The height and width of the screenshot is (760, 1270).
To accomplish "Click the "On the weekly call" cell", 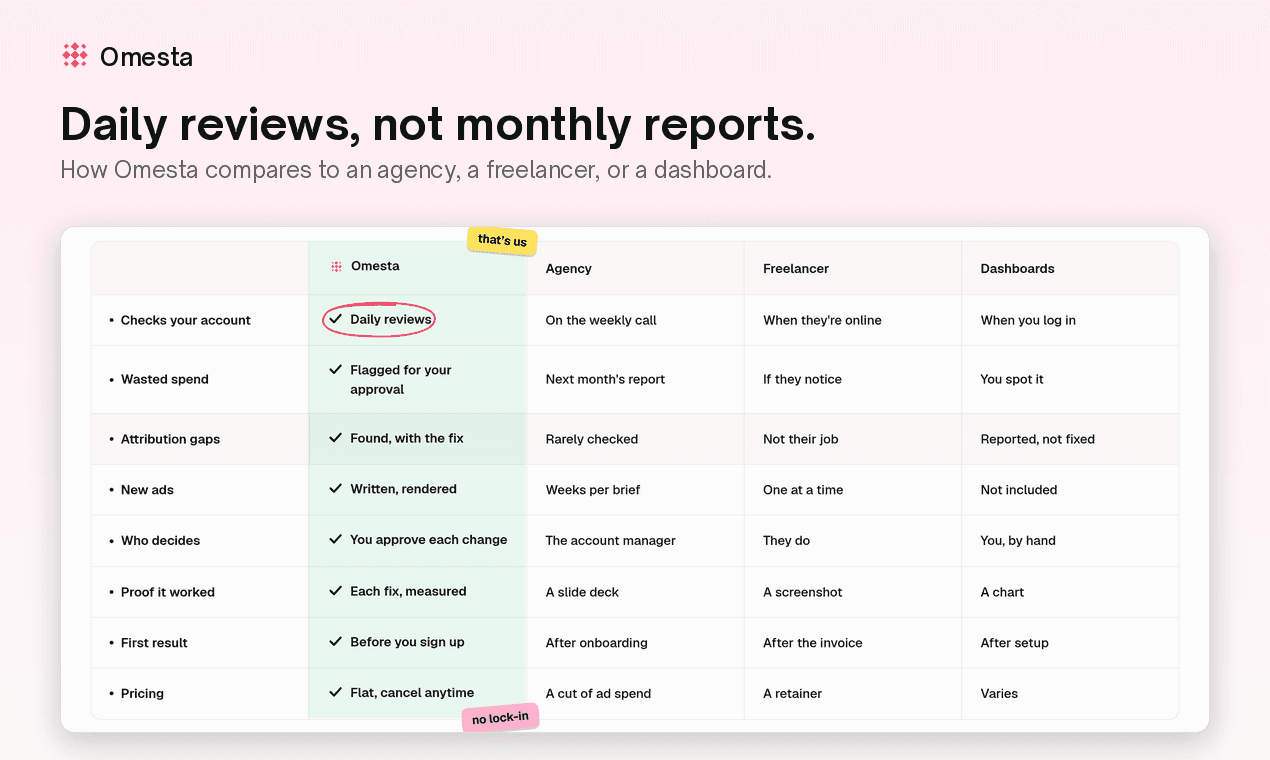I will point(601,320).
